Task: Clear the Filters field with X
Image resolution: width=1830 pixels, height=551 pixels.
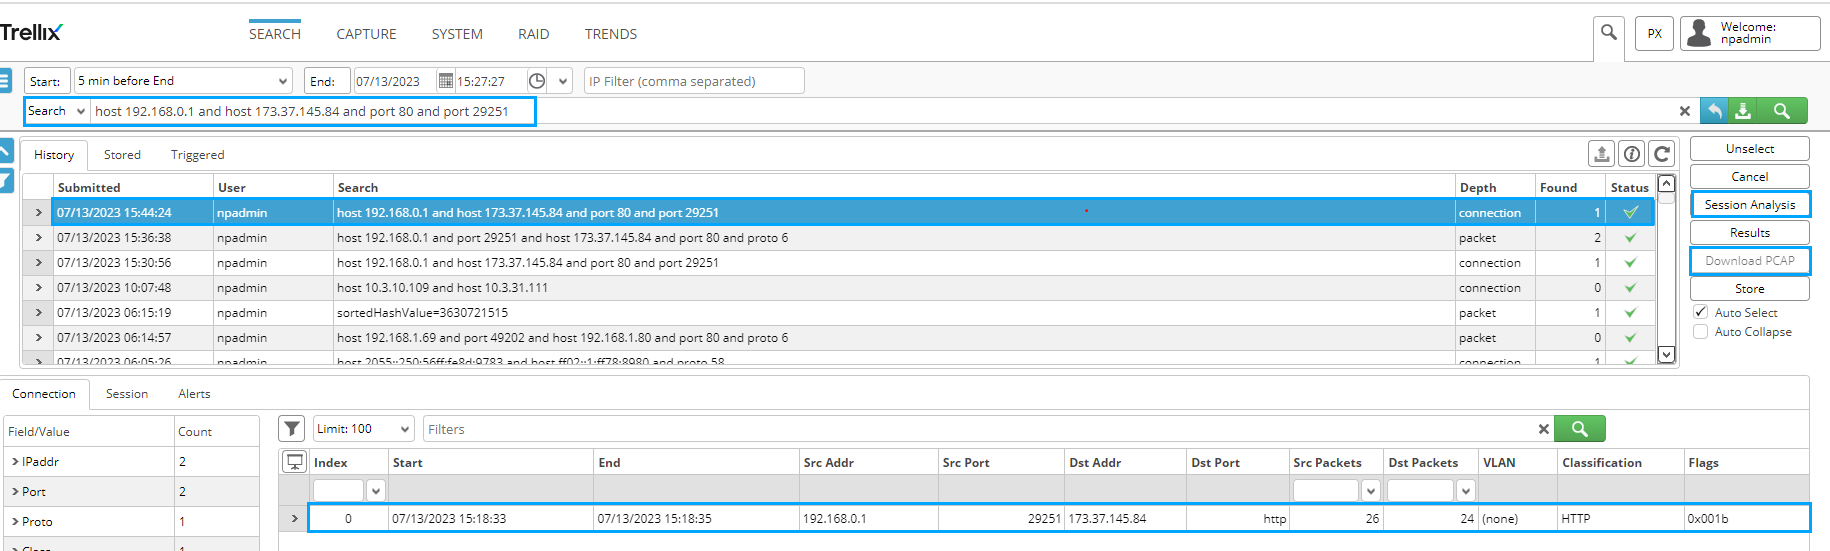Action: [1543, 429]
